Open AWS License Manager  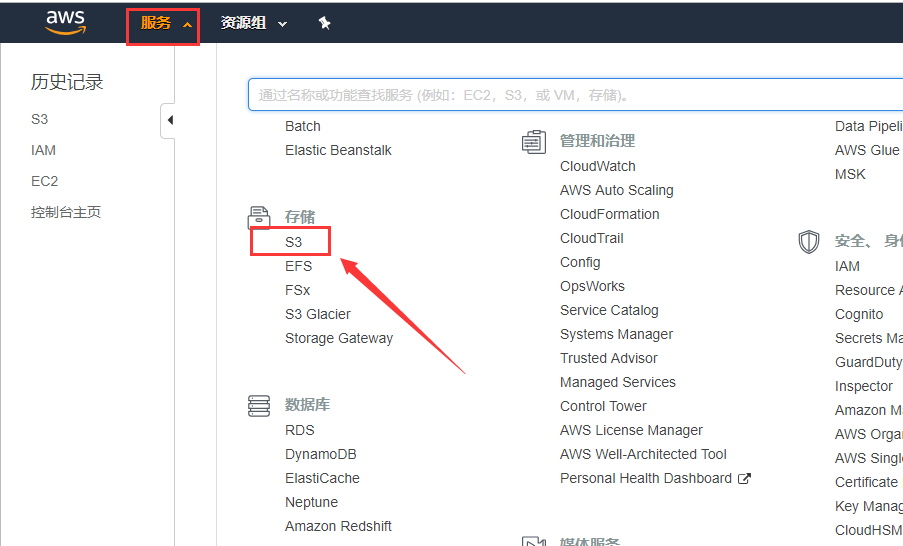(631, 430)
